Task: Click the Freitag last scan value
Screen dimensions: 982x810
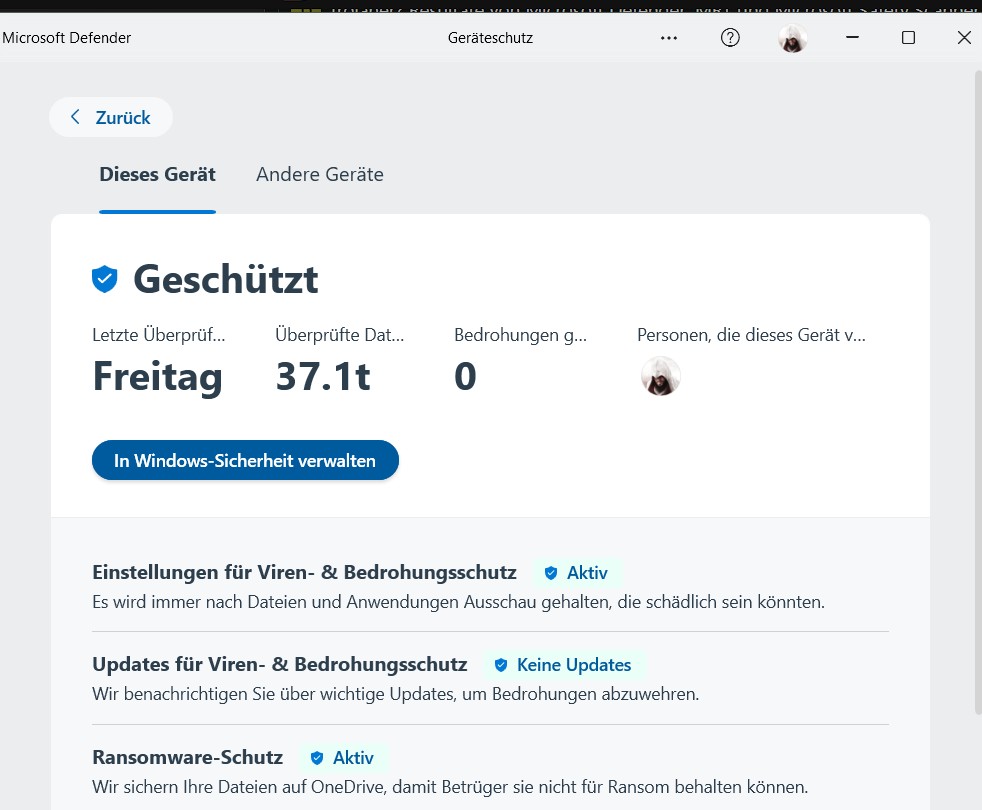Action: pyautogui.click(x=157, y=376)
